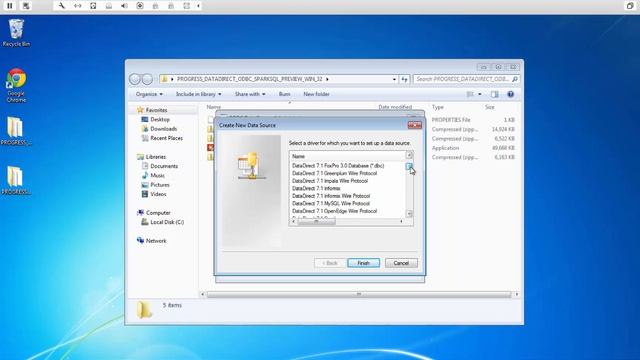640x360 pixels.
Task: Toggle the preview pane icon
Action: [495, 94]
